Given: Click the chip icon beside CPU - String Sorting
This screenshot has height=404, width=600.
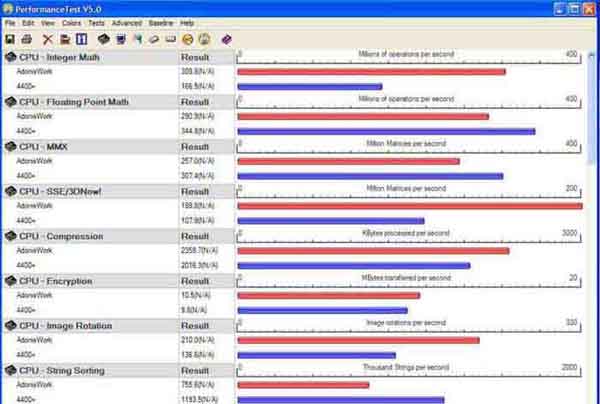Looking at the screenshot, I should [11, 370].
